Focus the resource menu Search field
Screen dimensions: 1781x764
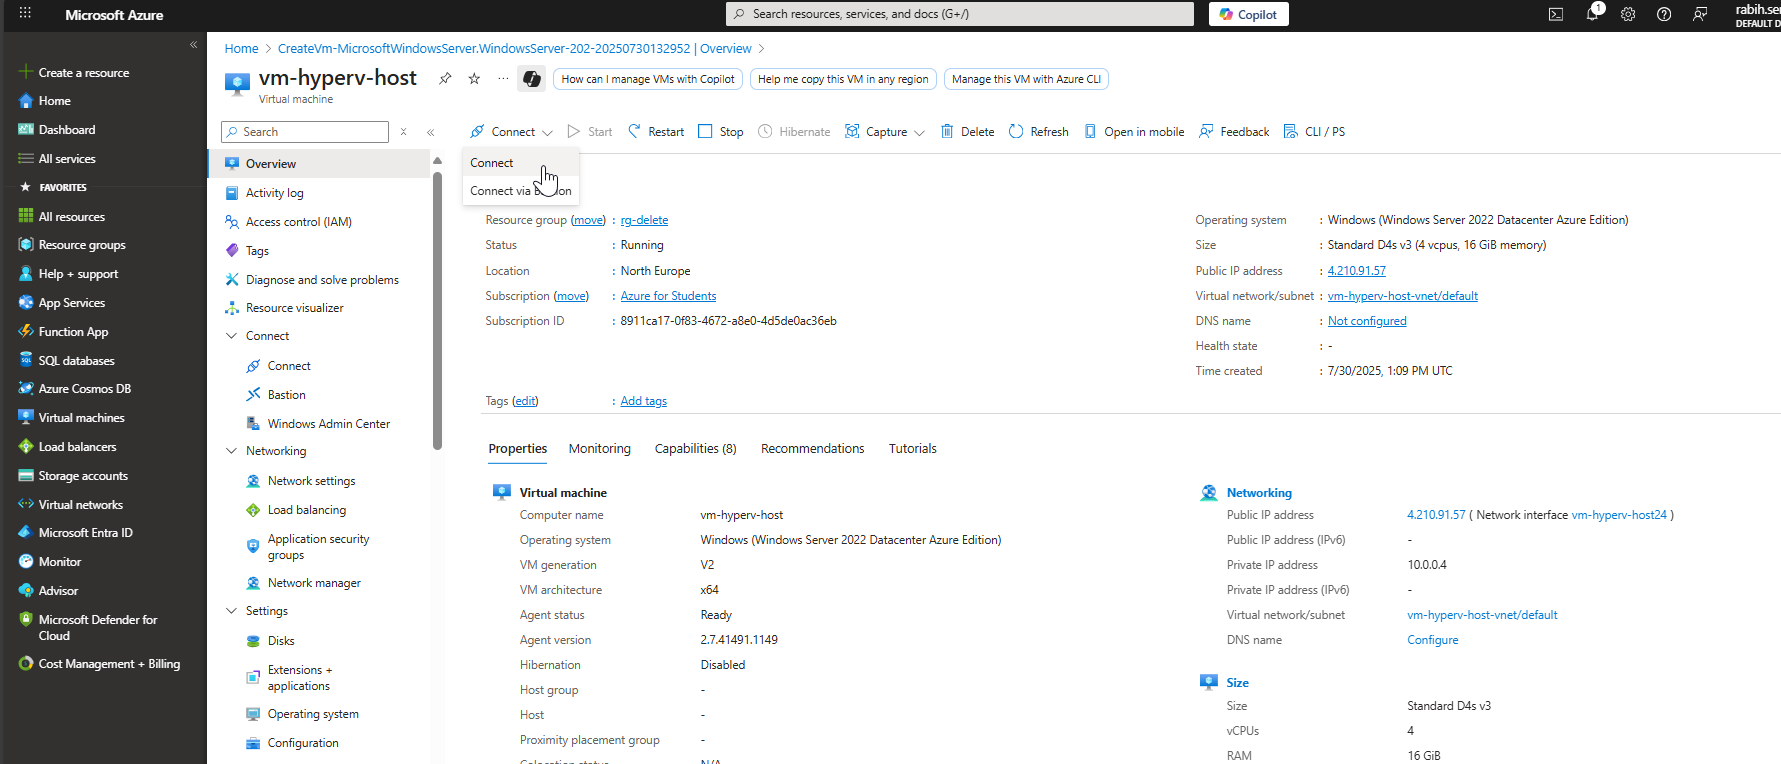(305, 132)
